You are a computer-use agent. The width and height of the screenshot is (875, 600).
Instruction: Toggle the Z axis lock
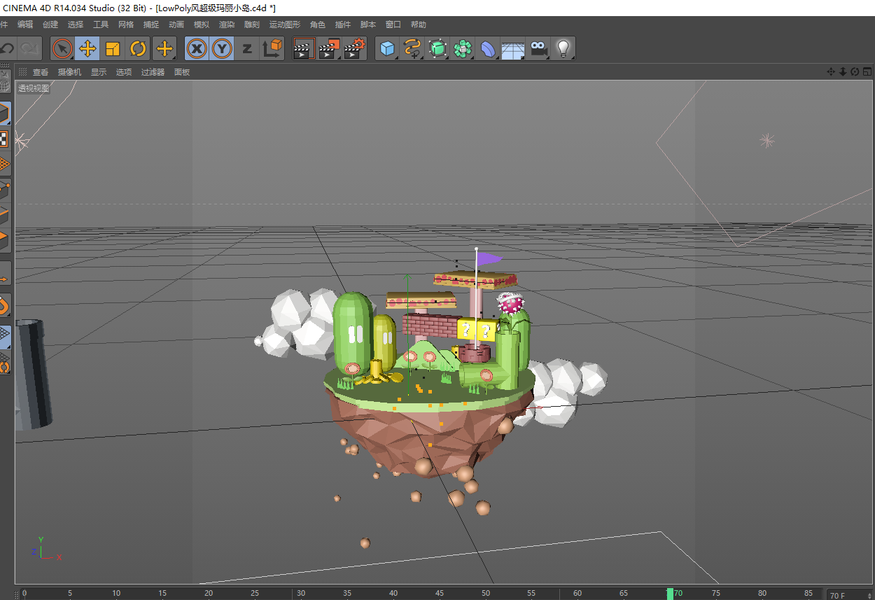(x=247, y=49)
